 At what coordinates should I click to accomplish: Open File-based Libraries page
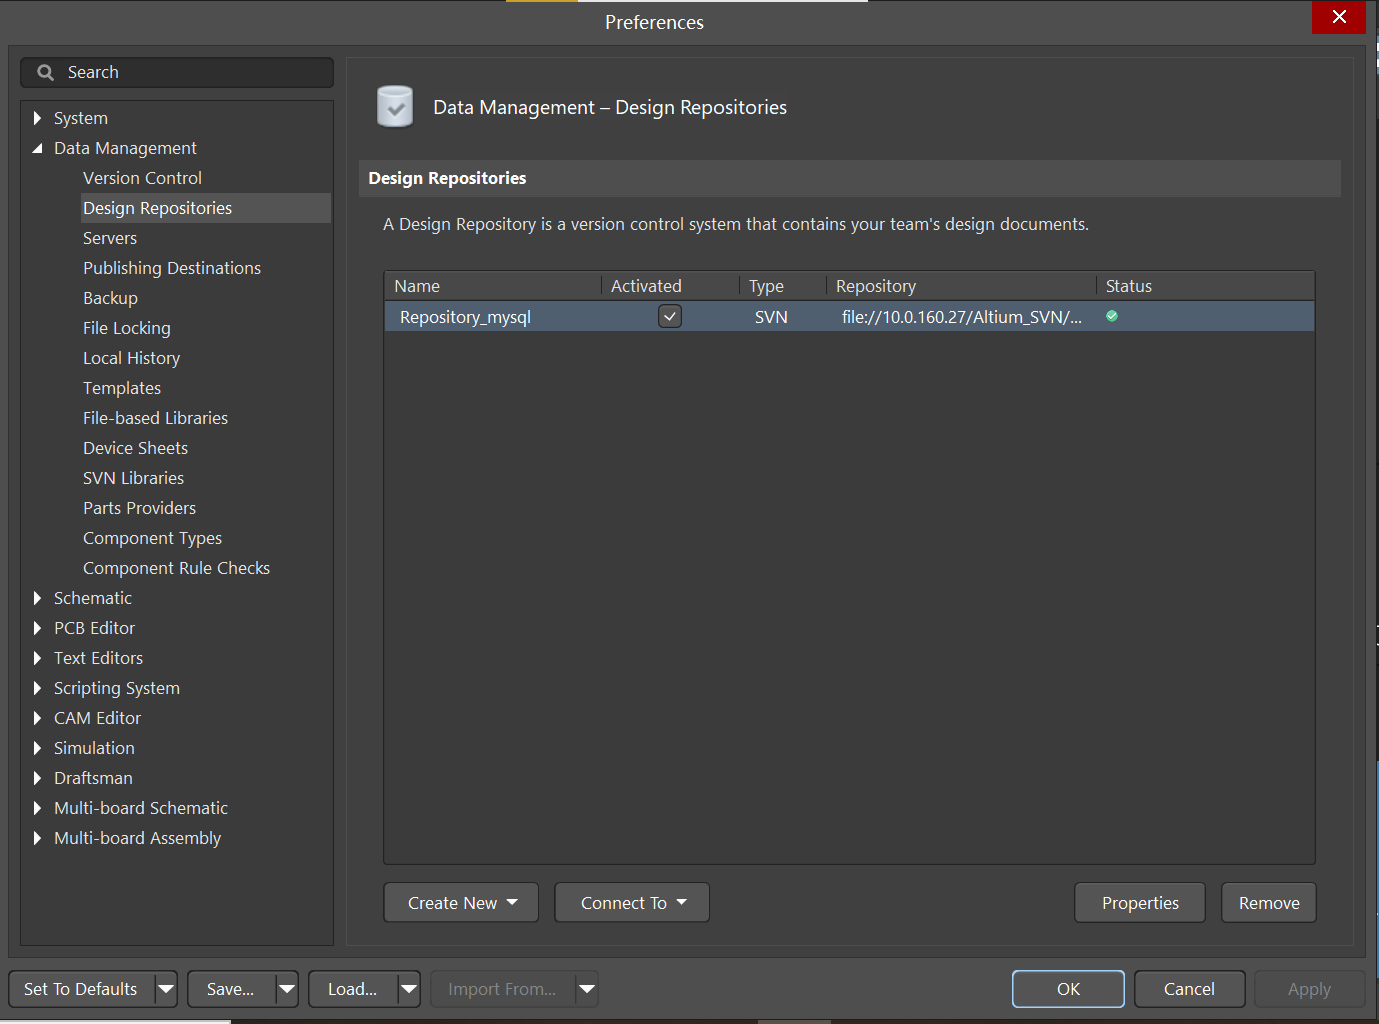(x=155, y=418)
